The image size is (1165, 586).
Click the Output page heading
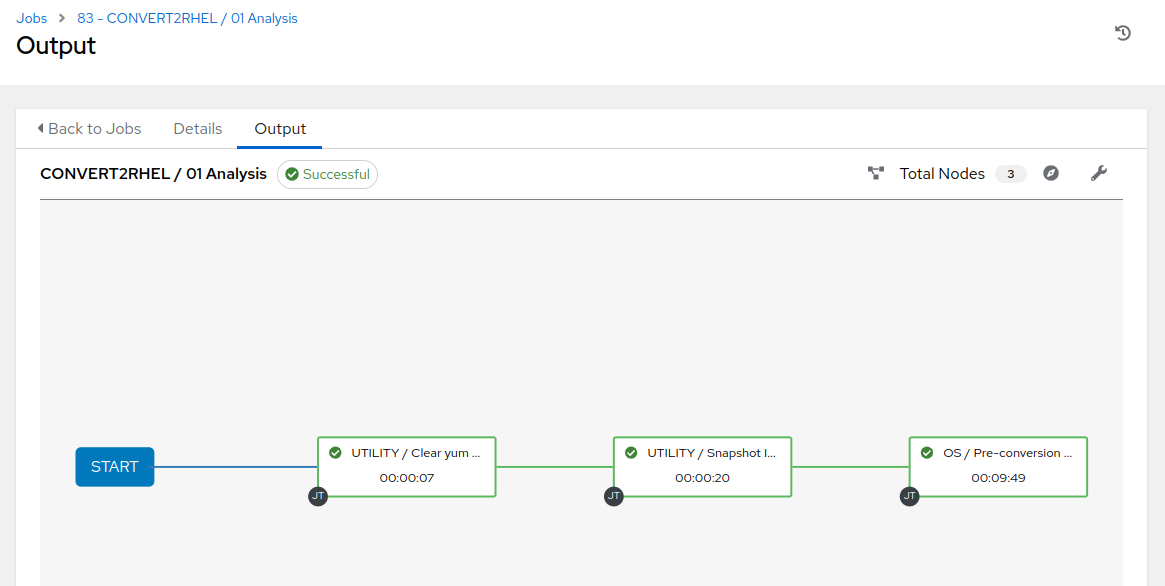(56, 45)
